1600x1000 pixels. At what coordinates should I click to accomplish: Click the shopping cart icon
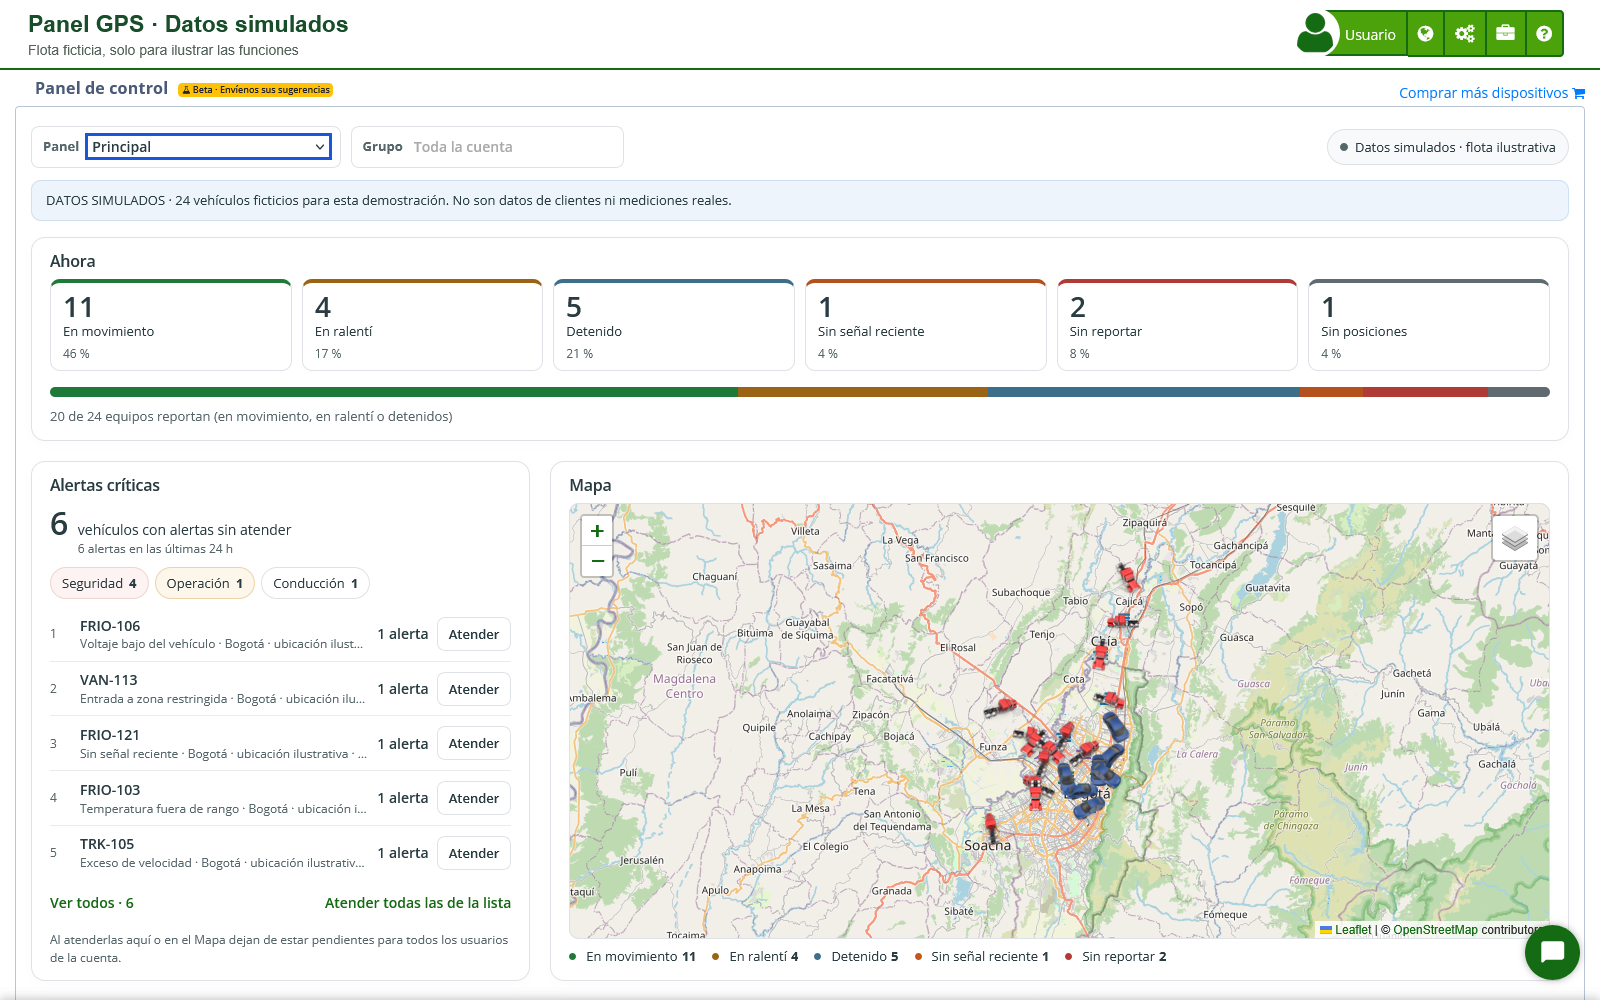1579,93
